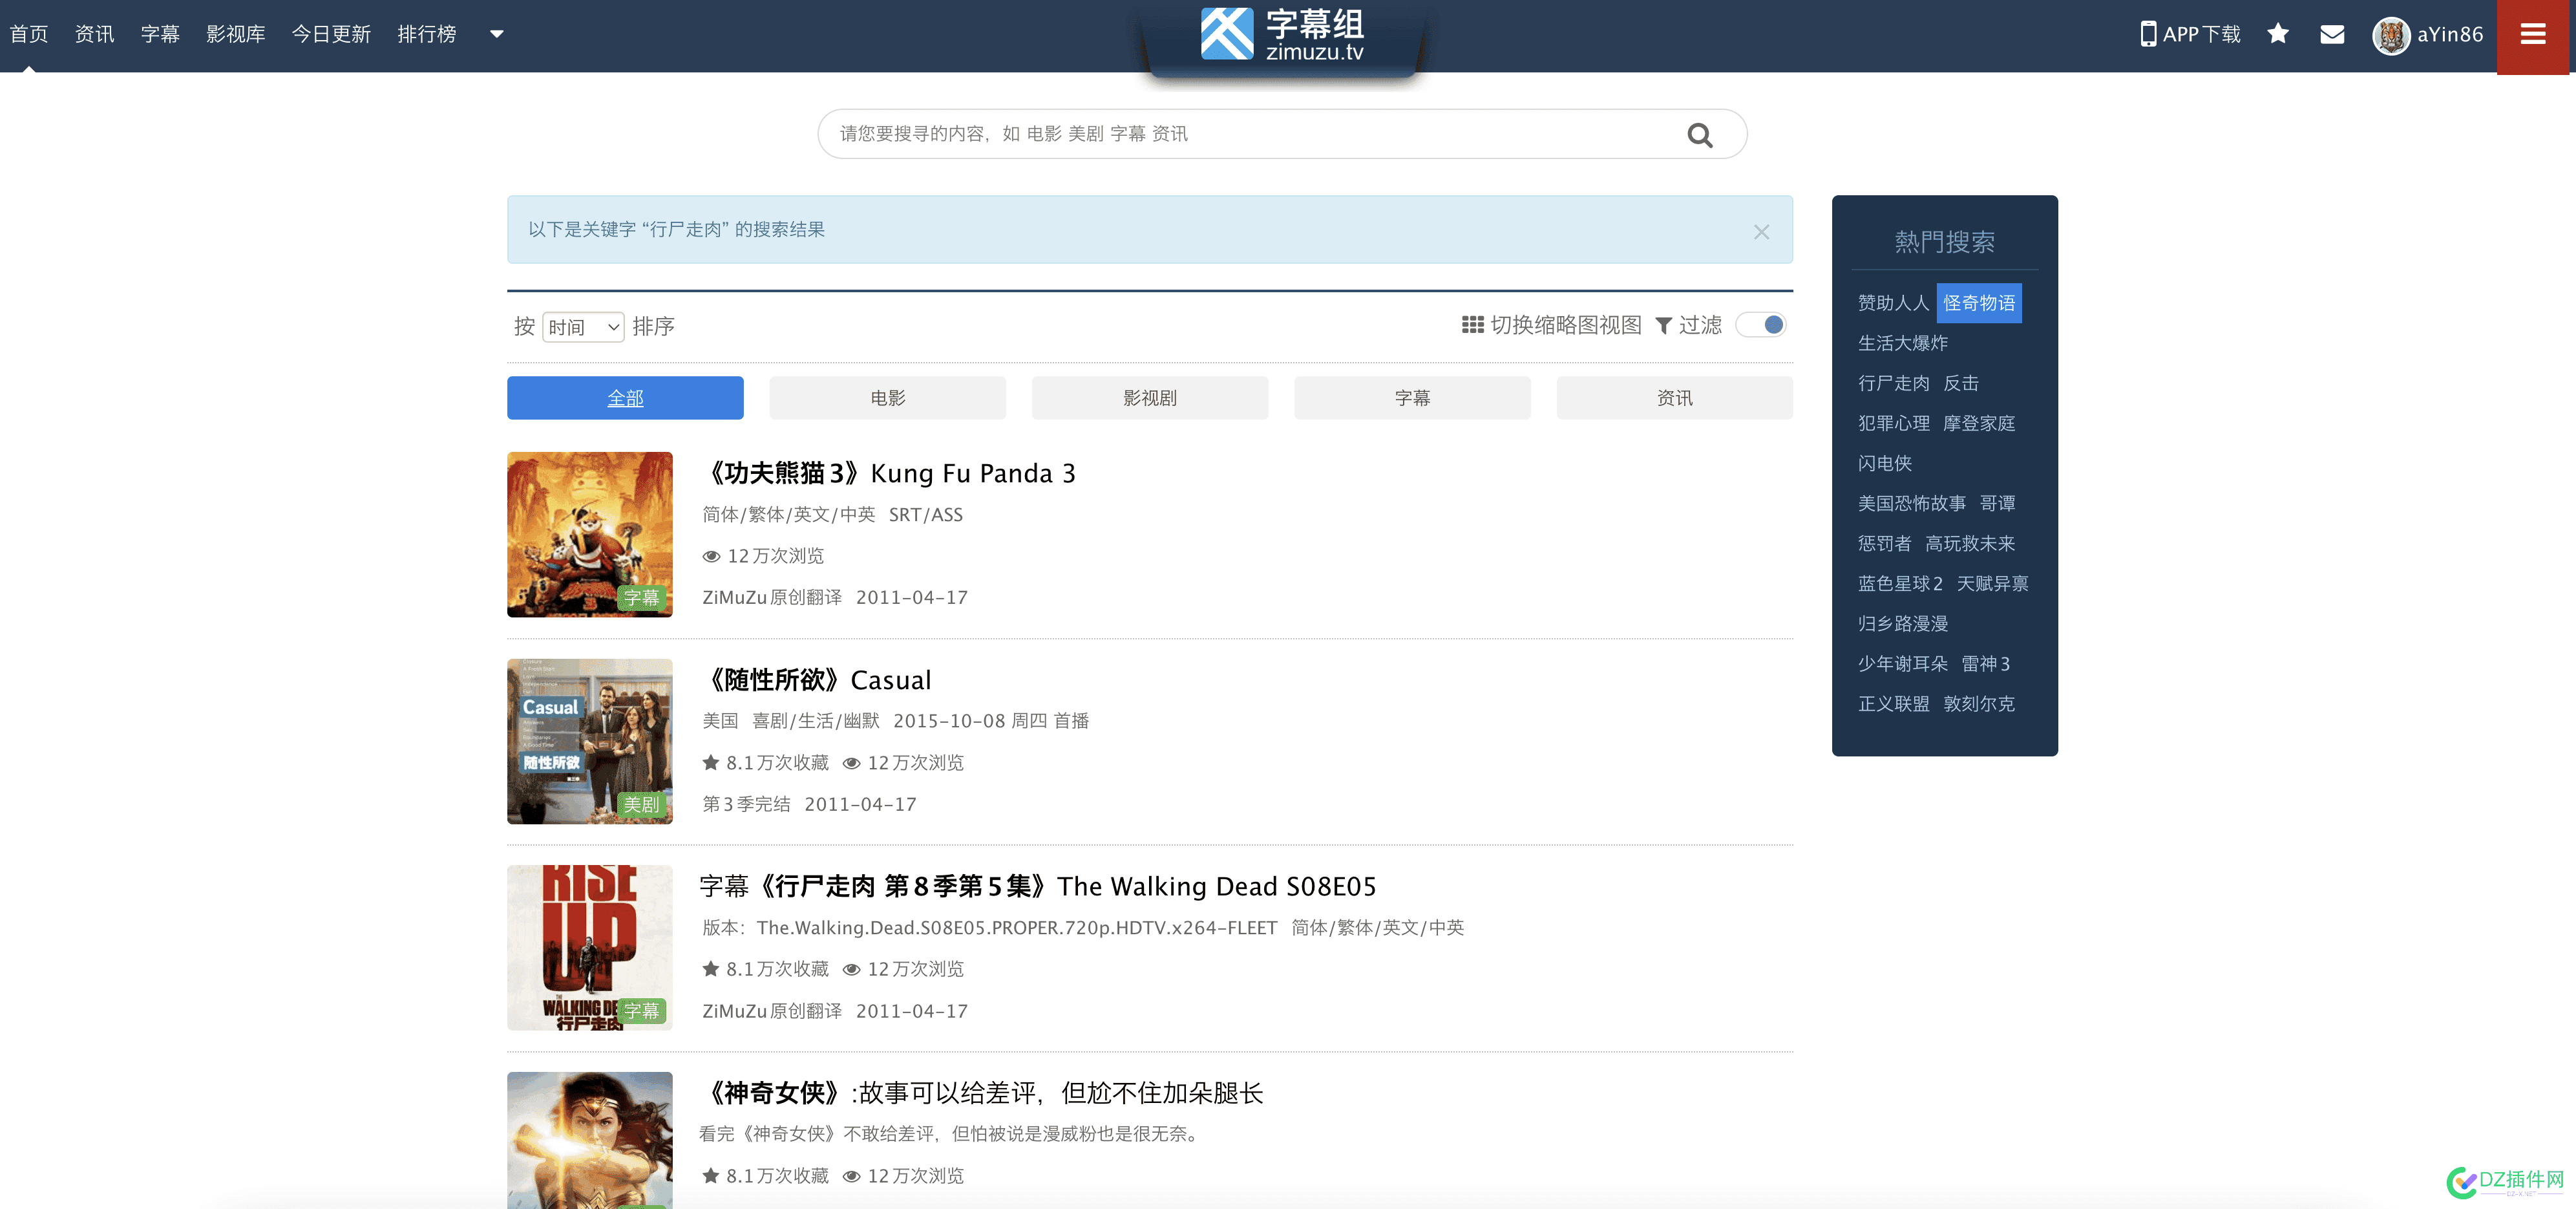Click 美剧 badge on Casual poster

click(x=641, y=804)
